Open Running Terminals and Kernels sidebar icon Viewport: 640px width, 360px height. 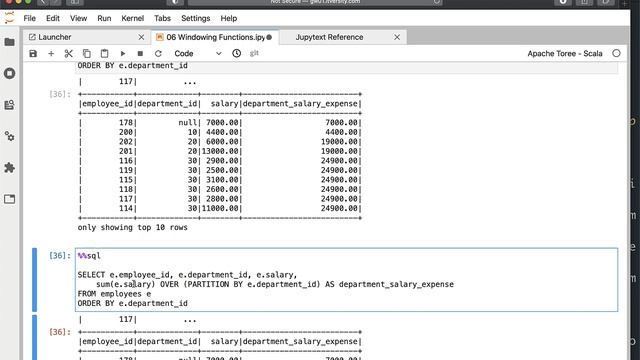click(x=9, y=73)
